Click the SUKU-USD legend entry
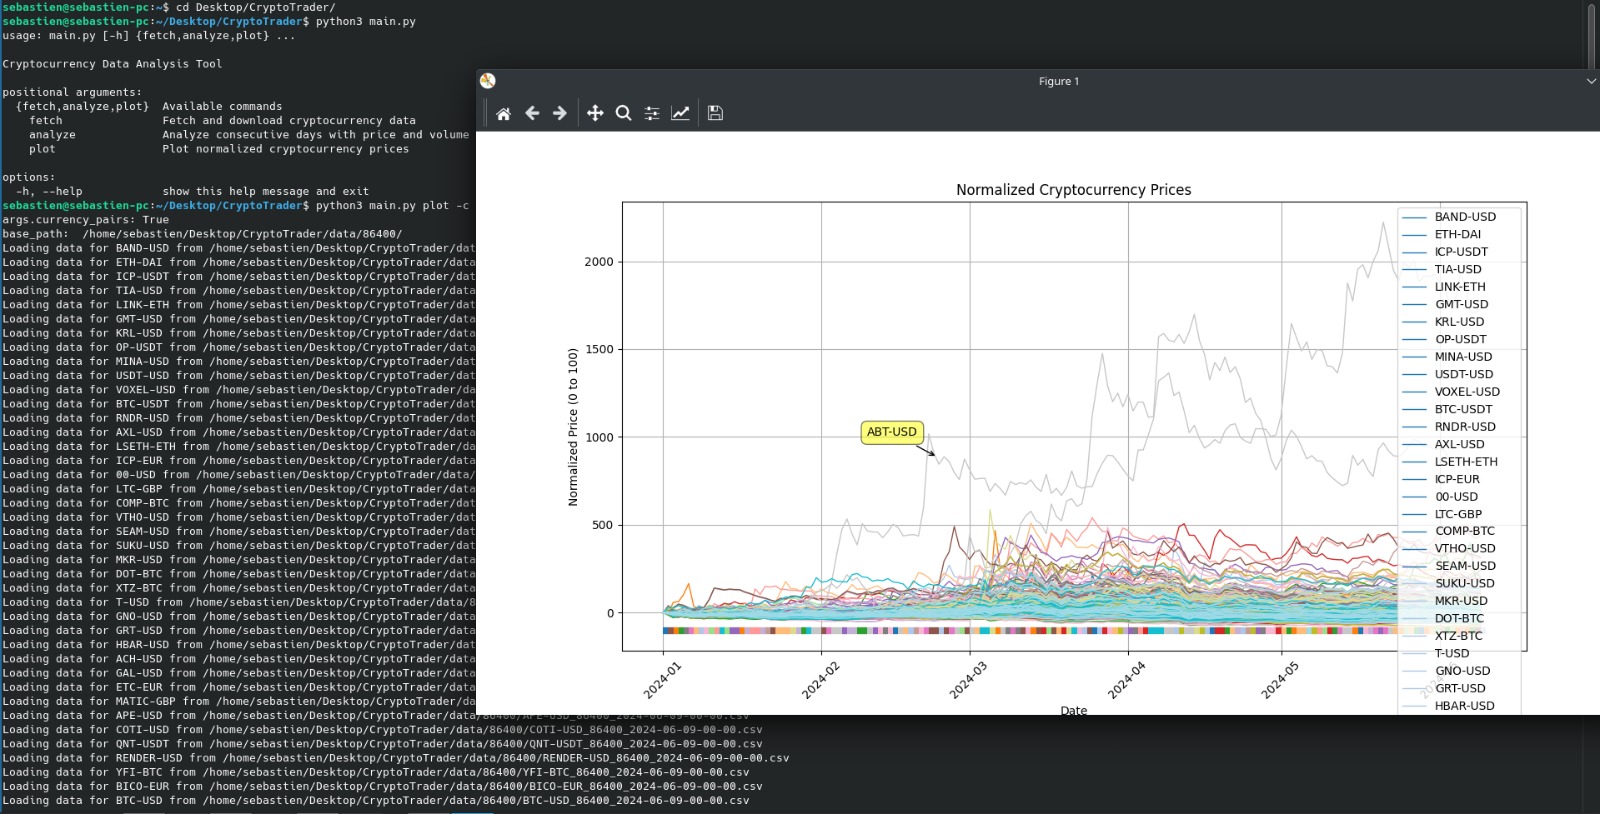Viewport: 1600px width, 814px height. [1449, 583]
